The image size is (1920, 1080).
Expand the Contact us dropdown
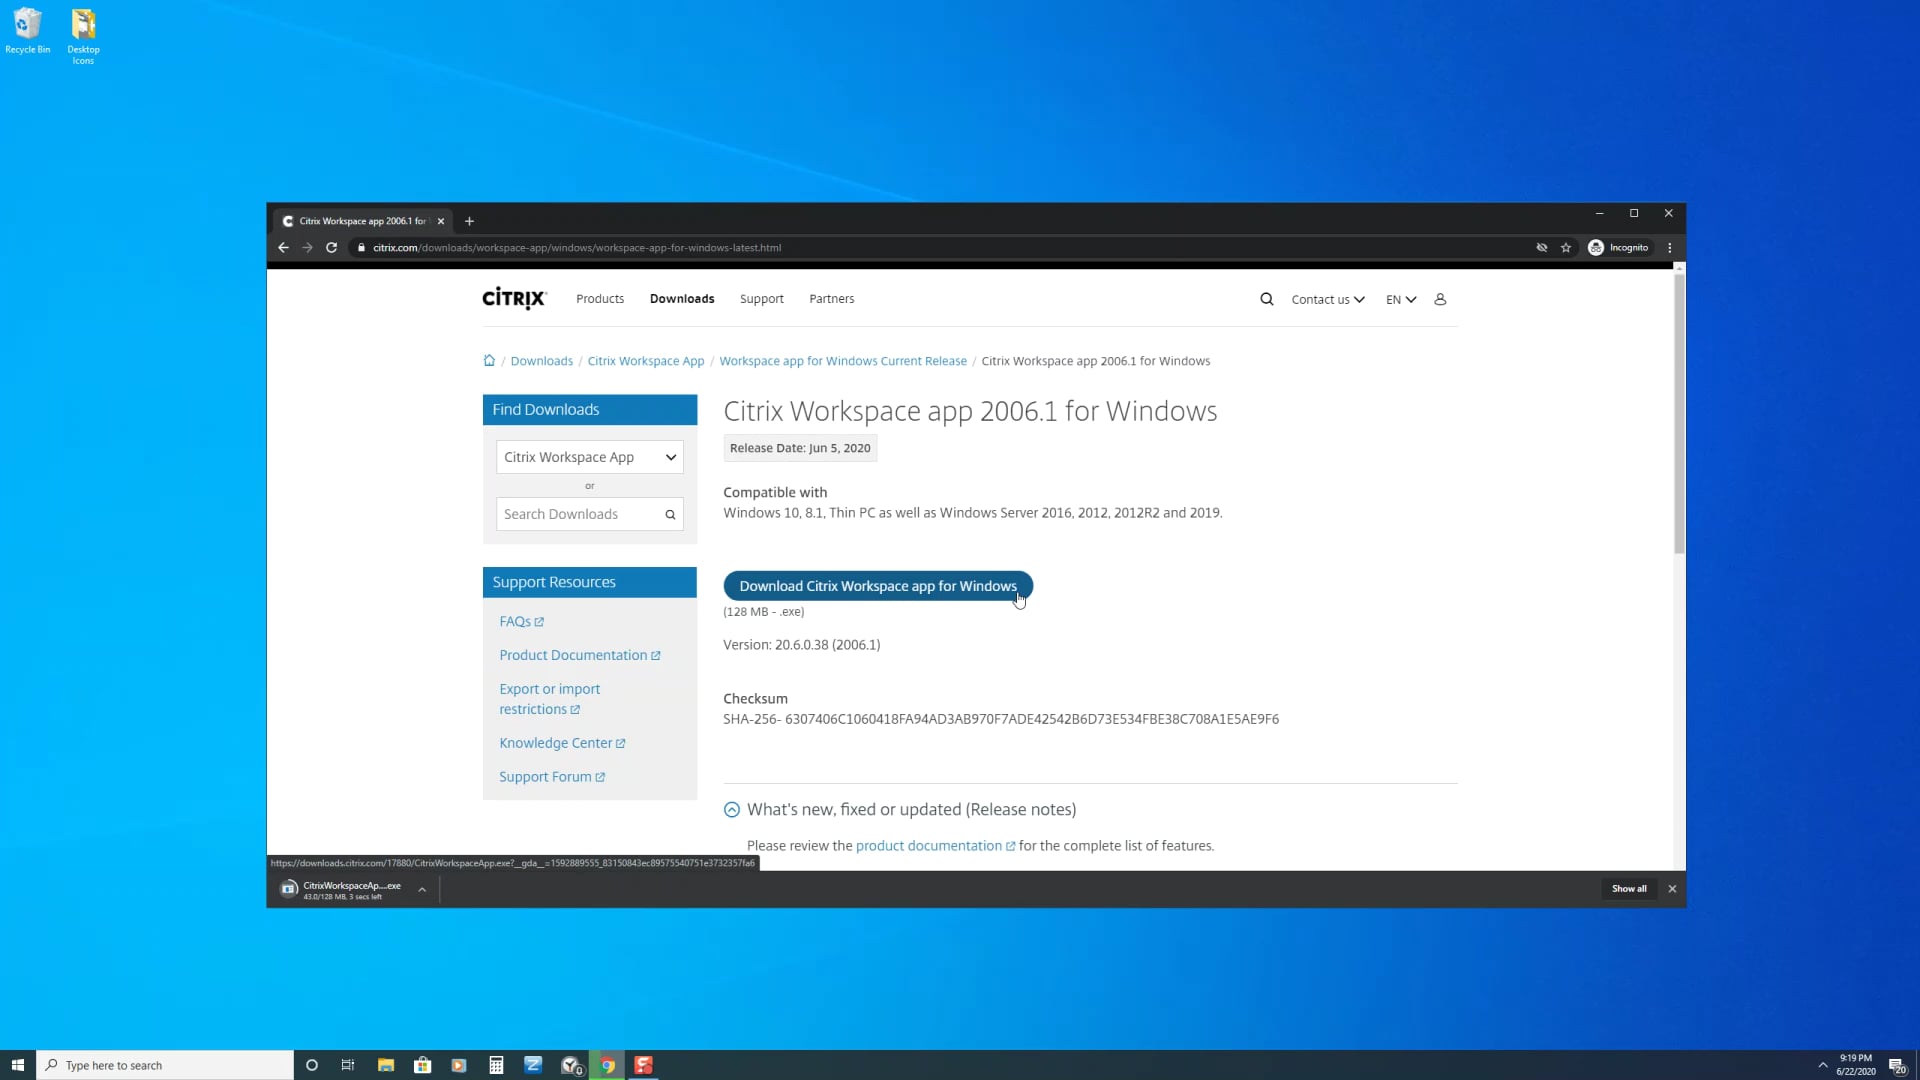coord(1327,298)
